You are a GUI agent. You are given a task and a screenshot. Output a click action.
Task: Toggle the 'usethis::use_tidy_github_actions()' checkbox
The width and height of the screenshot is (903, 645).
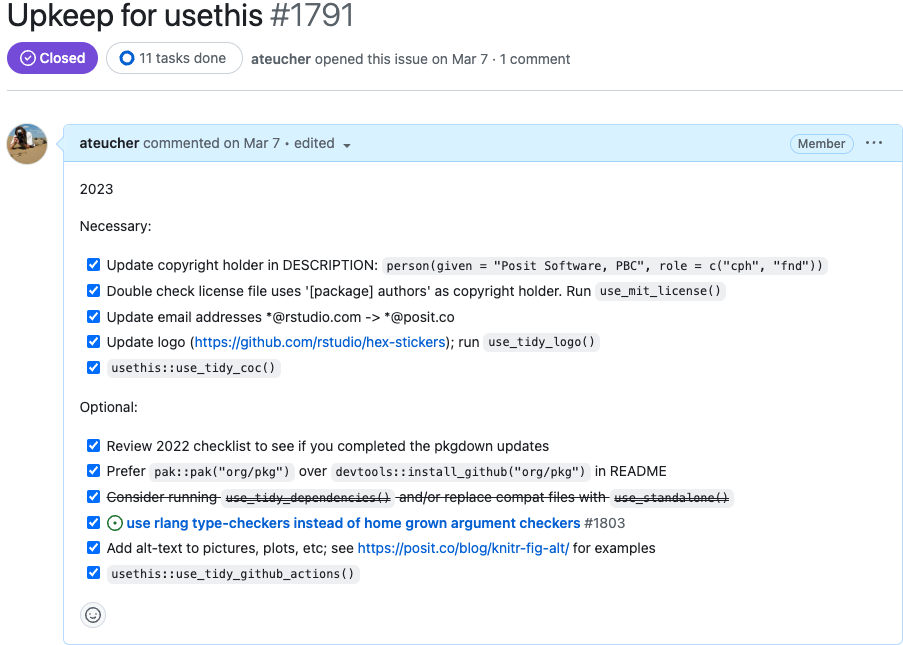tap(93, 572)
